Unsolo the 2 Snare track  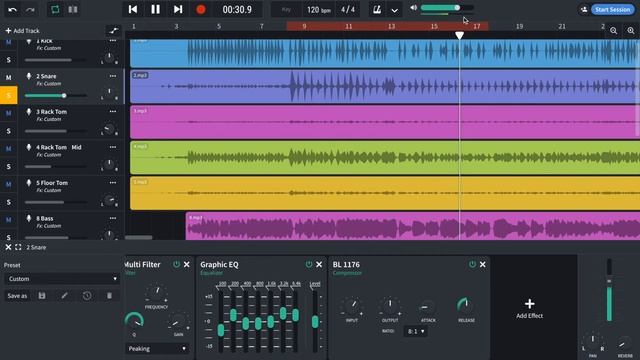coord(9,95)
